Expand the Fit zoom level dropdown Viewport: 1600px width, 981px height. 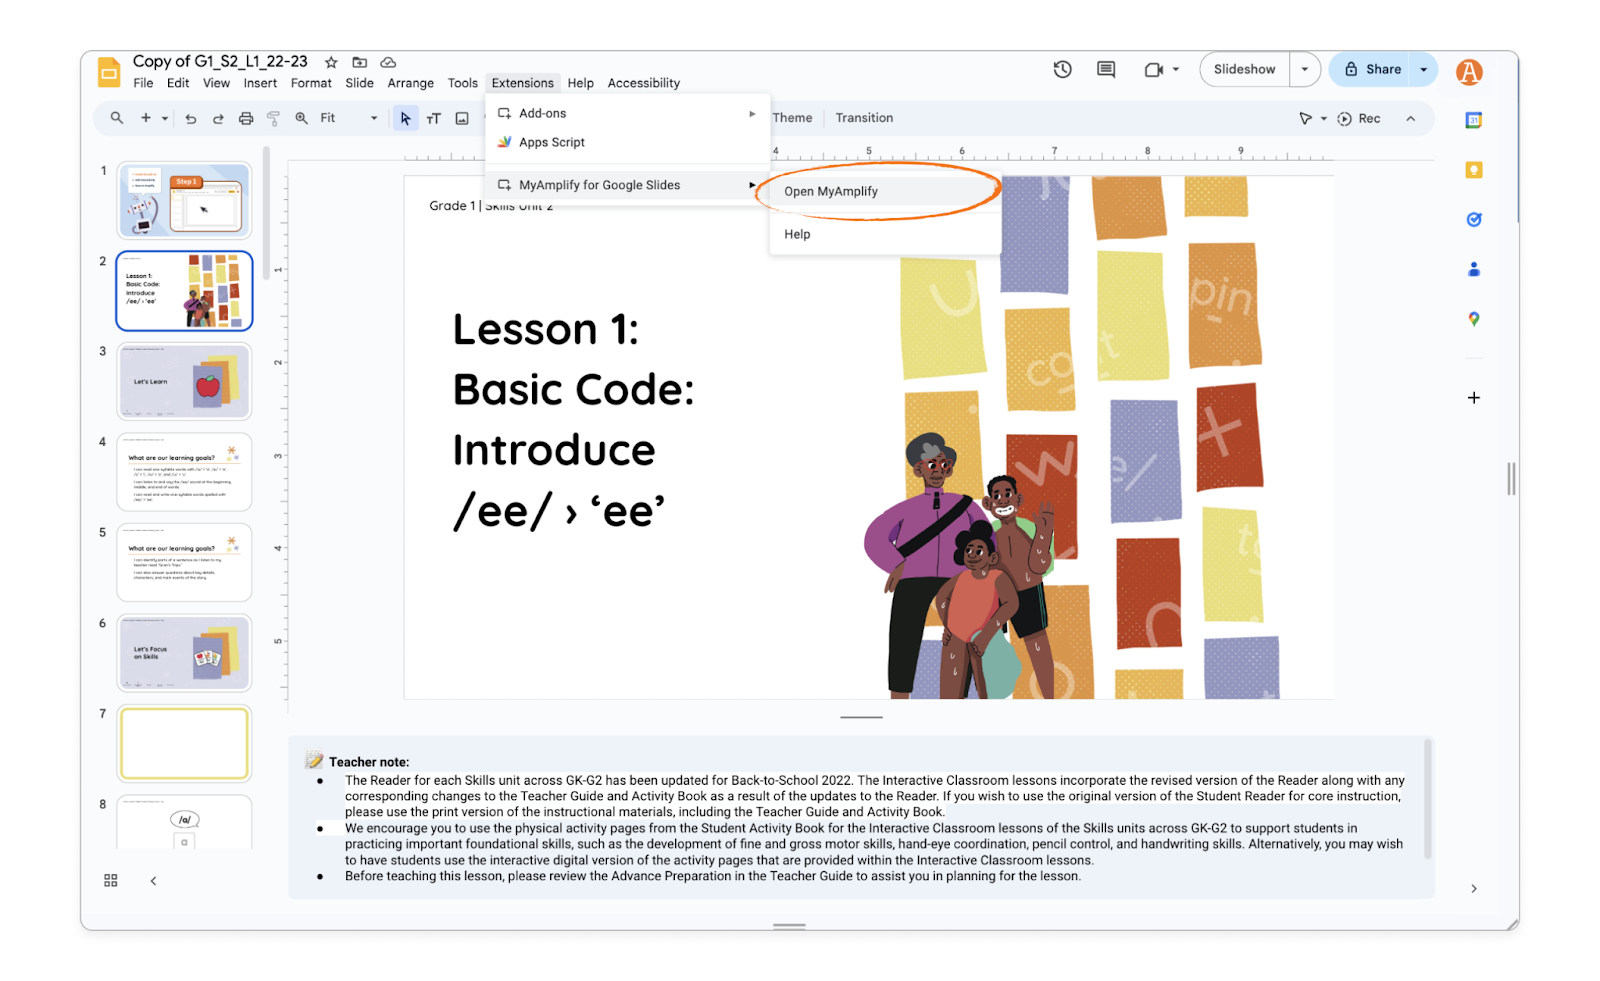coord(374,118)
